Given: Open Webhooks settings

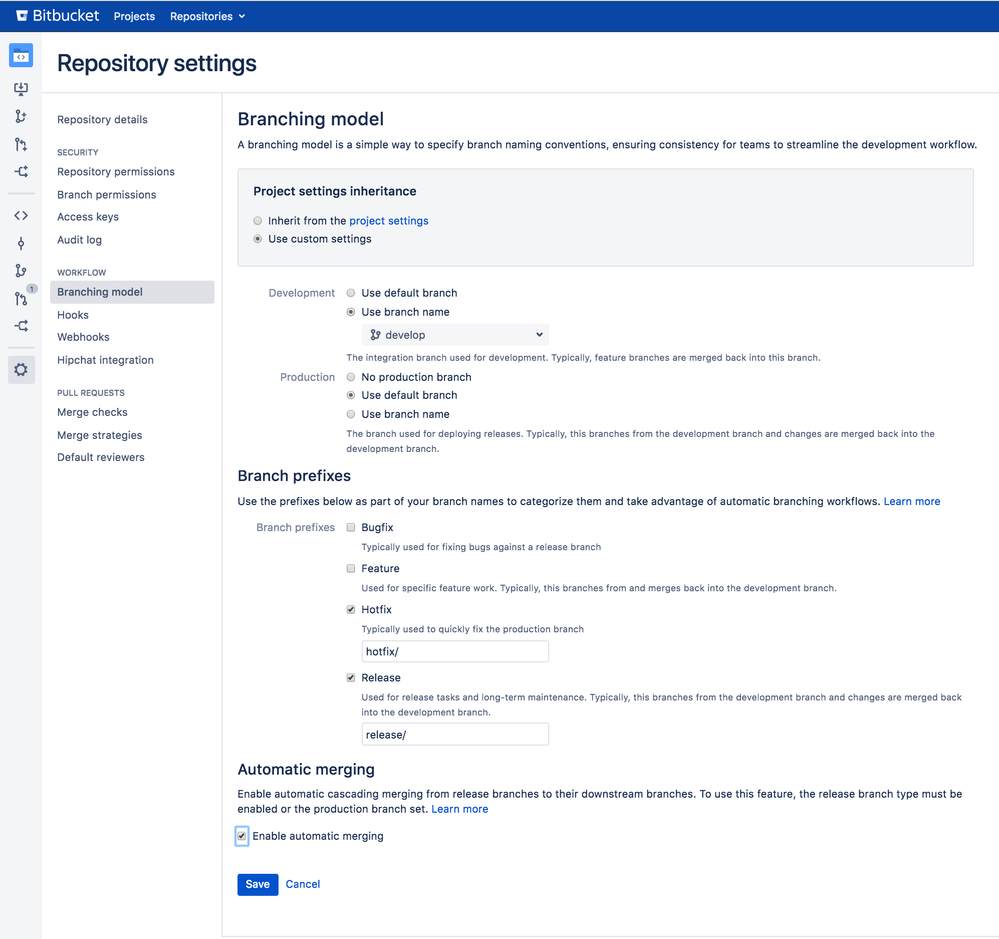Looking at the screenshot, I should (x=83, y=337).
